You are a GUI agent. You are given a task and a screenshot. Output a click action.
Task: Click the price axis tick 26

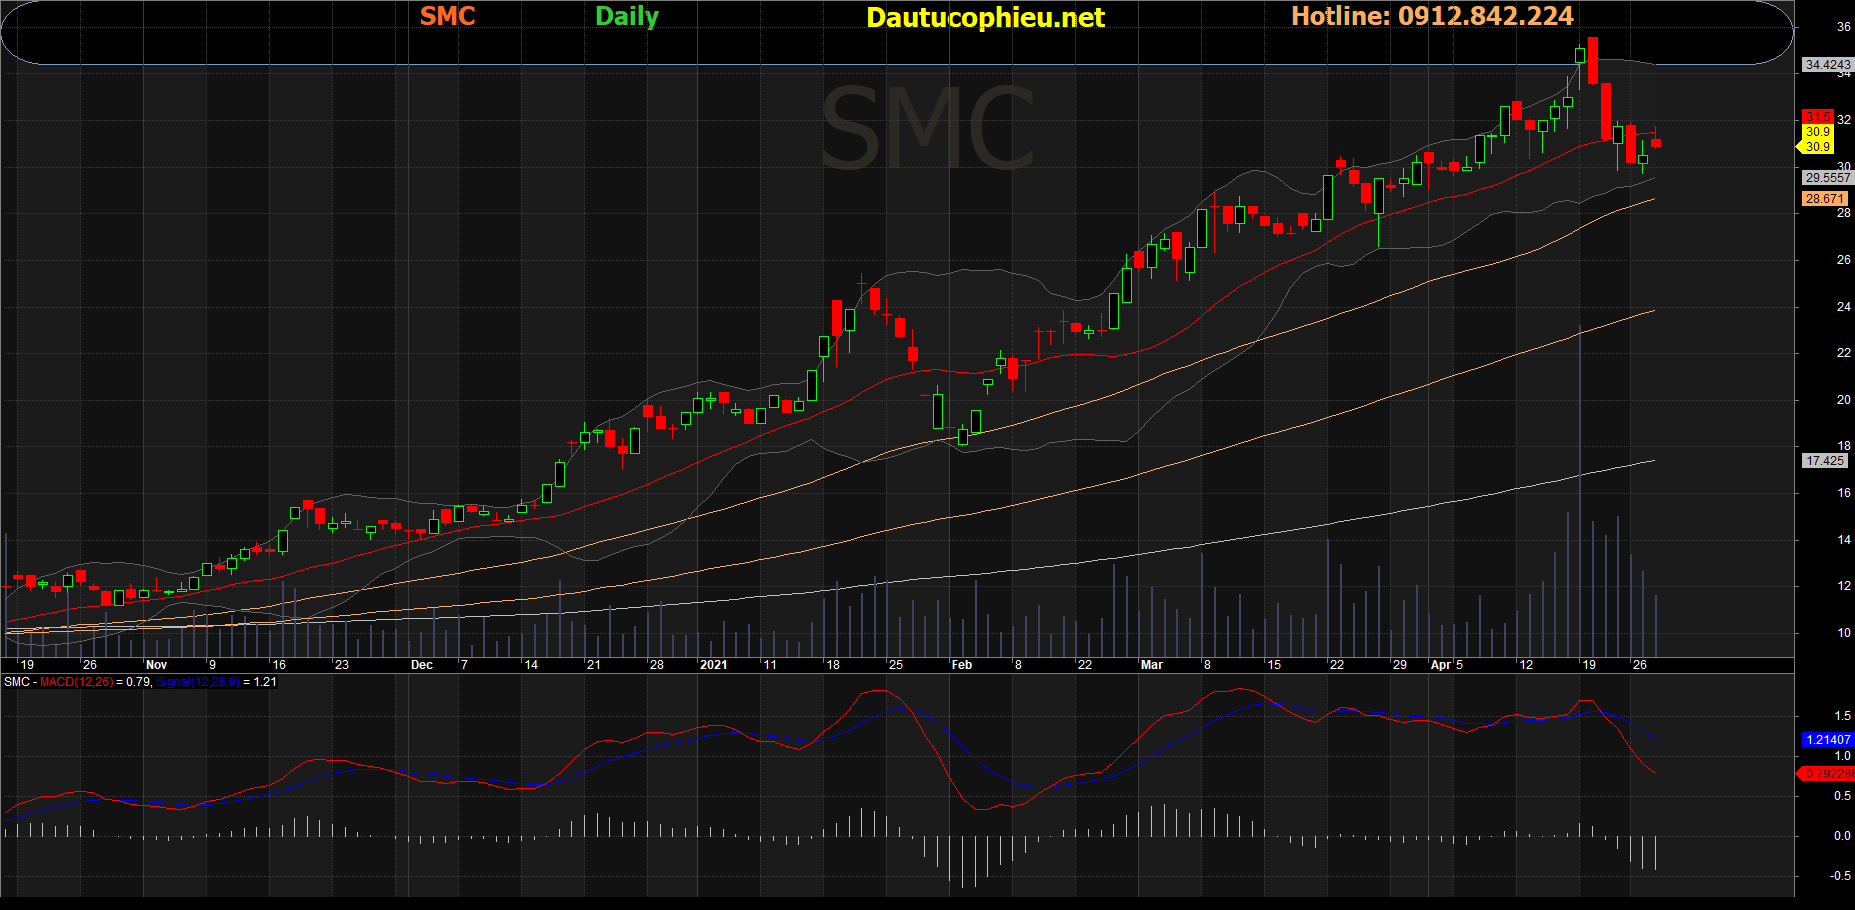[x=1844, y=260]
